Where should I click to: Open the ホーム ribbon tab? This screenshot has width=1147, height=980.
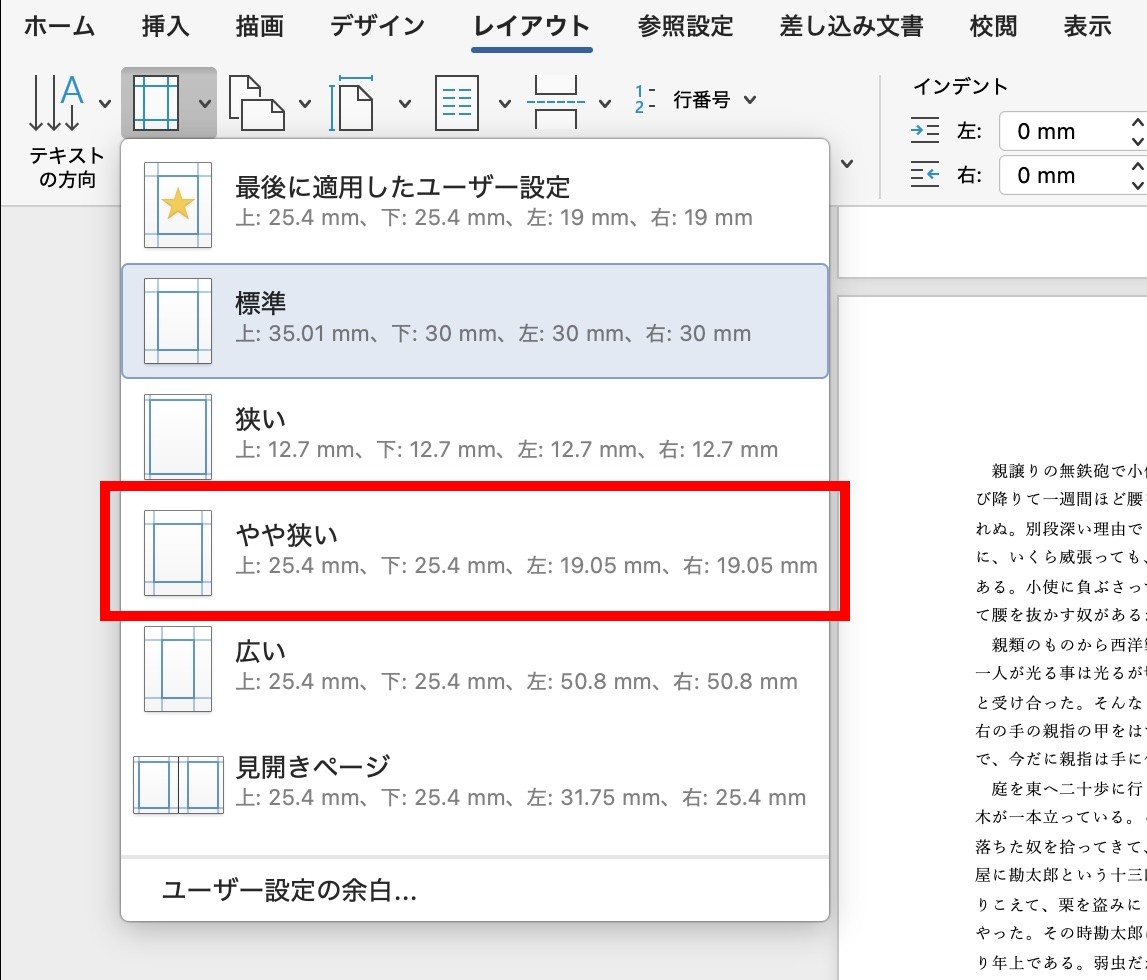59,26
